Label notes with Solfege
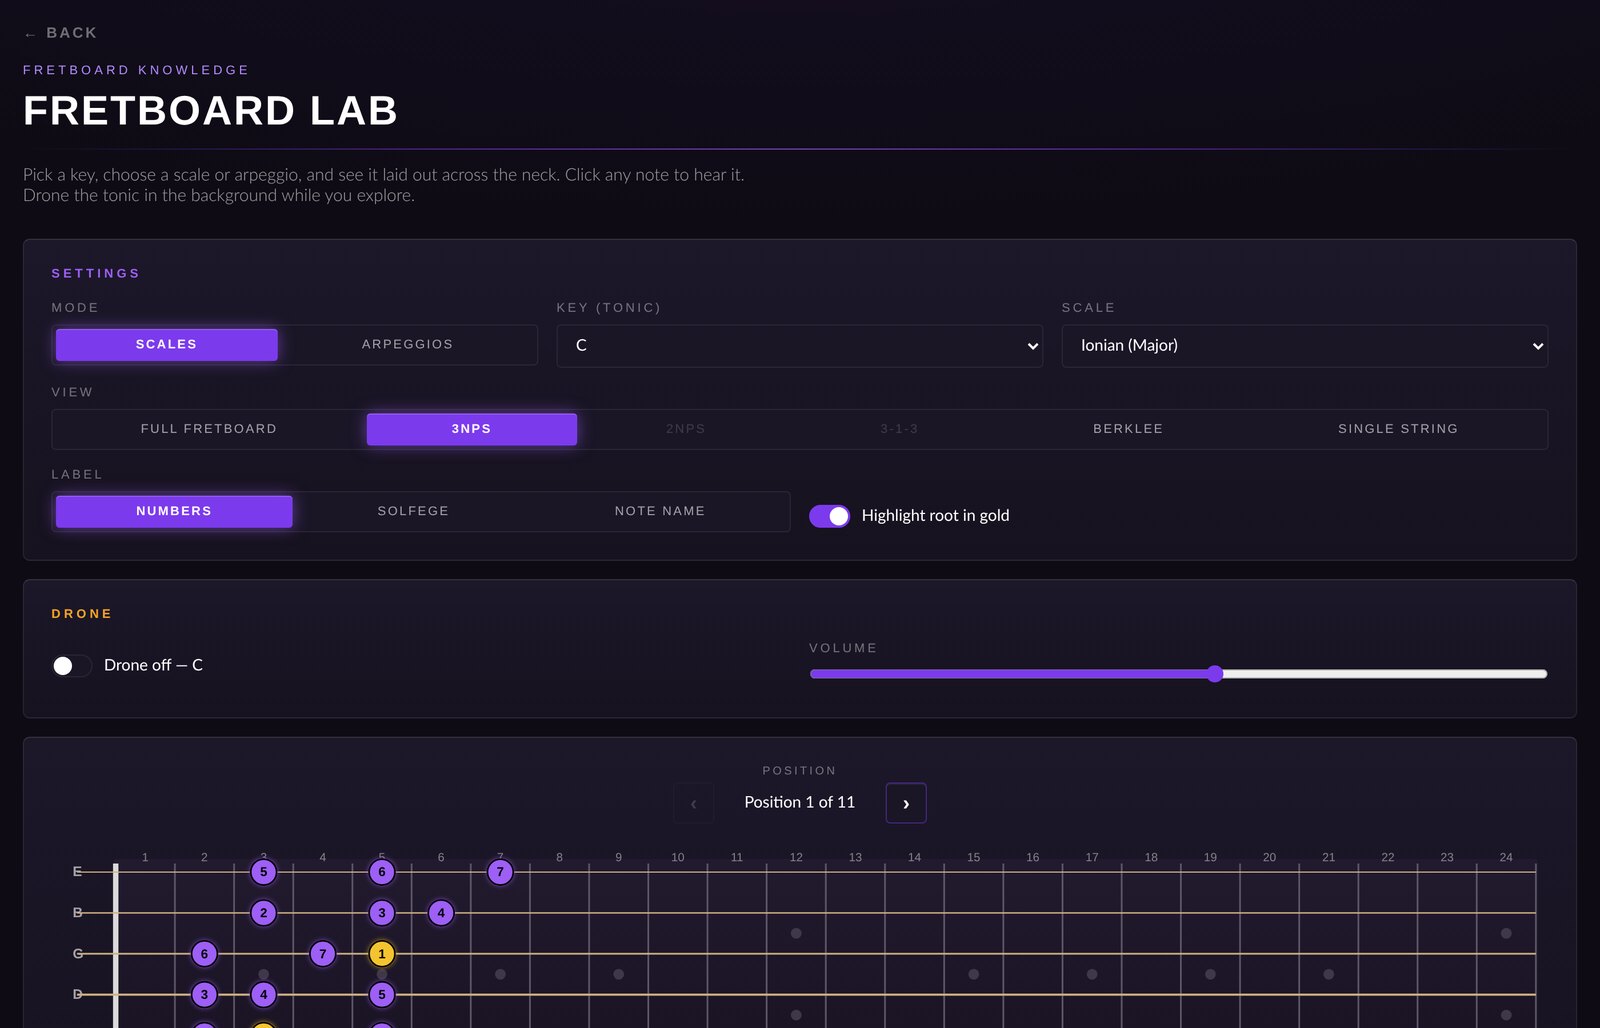Image resolution: width=1600 pixels, height=1028 pixels. 413,511
